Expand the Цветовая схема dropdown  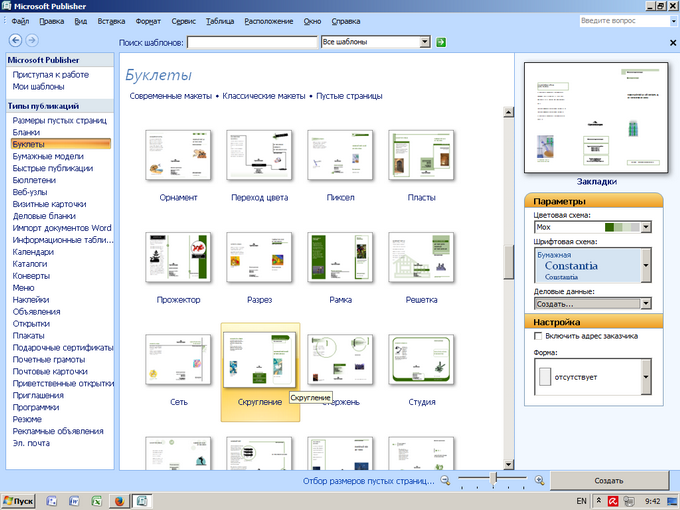click(x=646, y=228)
